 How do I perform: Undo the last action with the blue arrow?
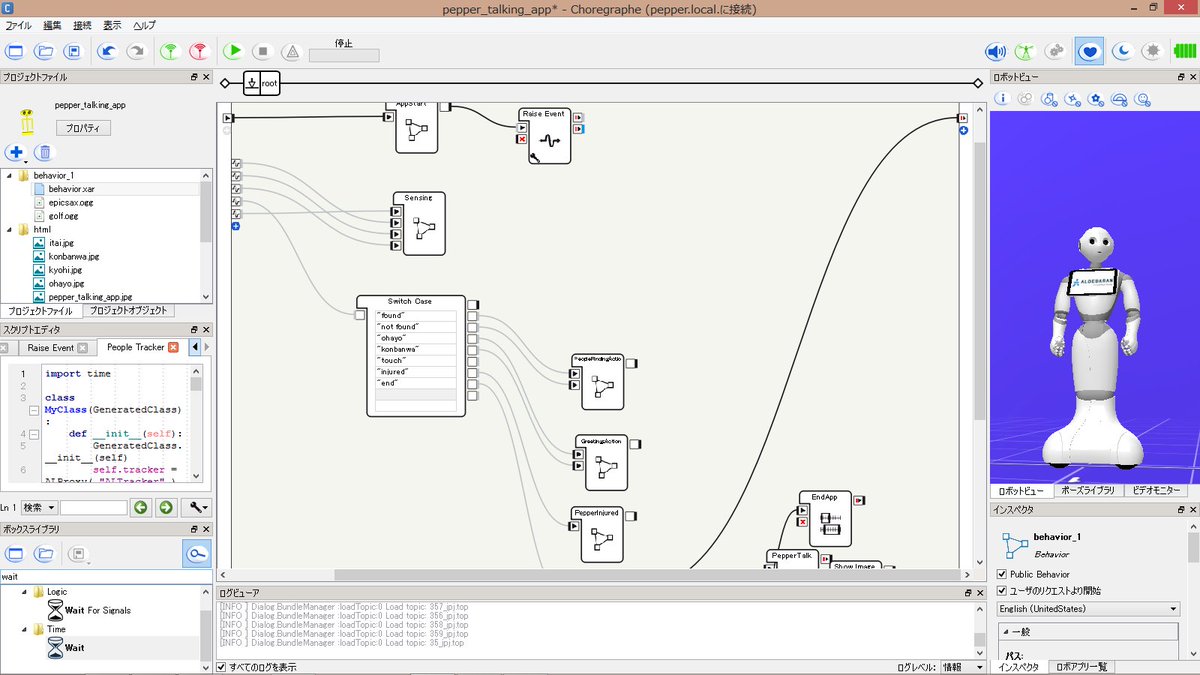tap(107, 51)
